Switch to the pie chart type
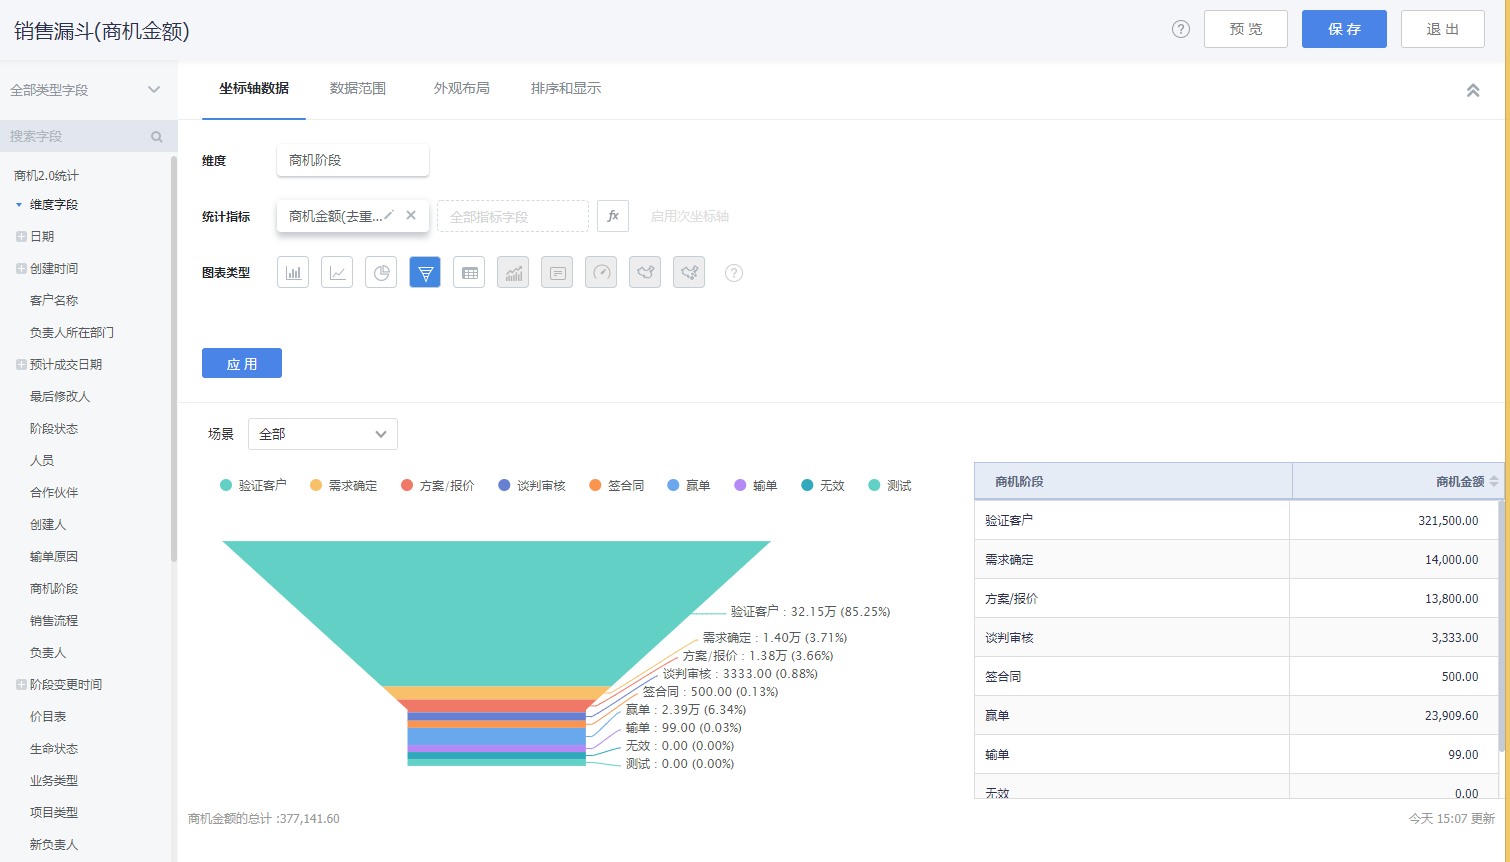The height and width of the screenshot is (862, 1510). [x=381, y=272]
